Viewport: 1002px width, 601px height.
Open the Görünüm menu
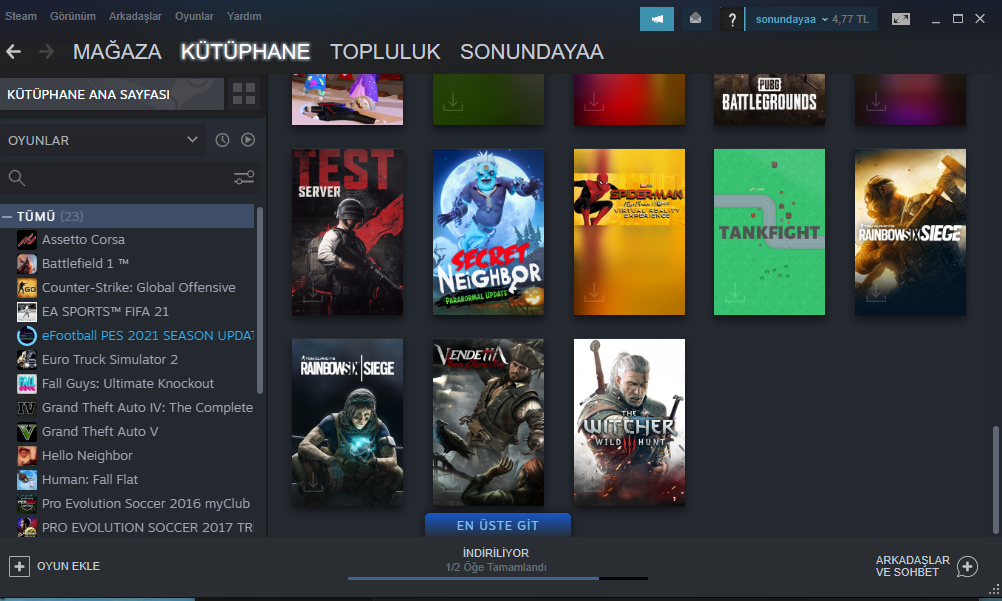pos(73,16)
